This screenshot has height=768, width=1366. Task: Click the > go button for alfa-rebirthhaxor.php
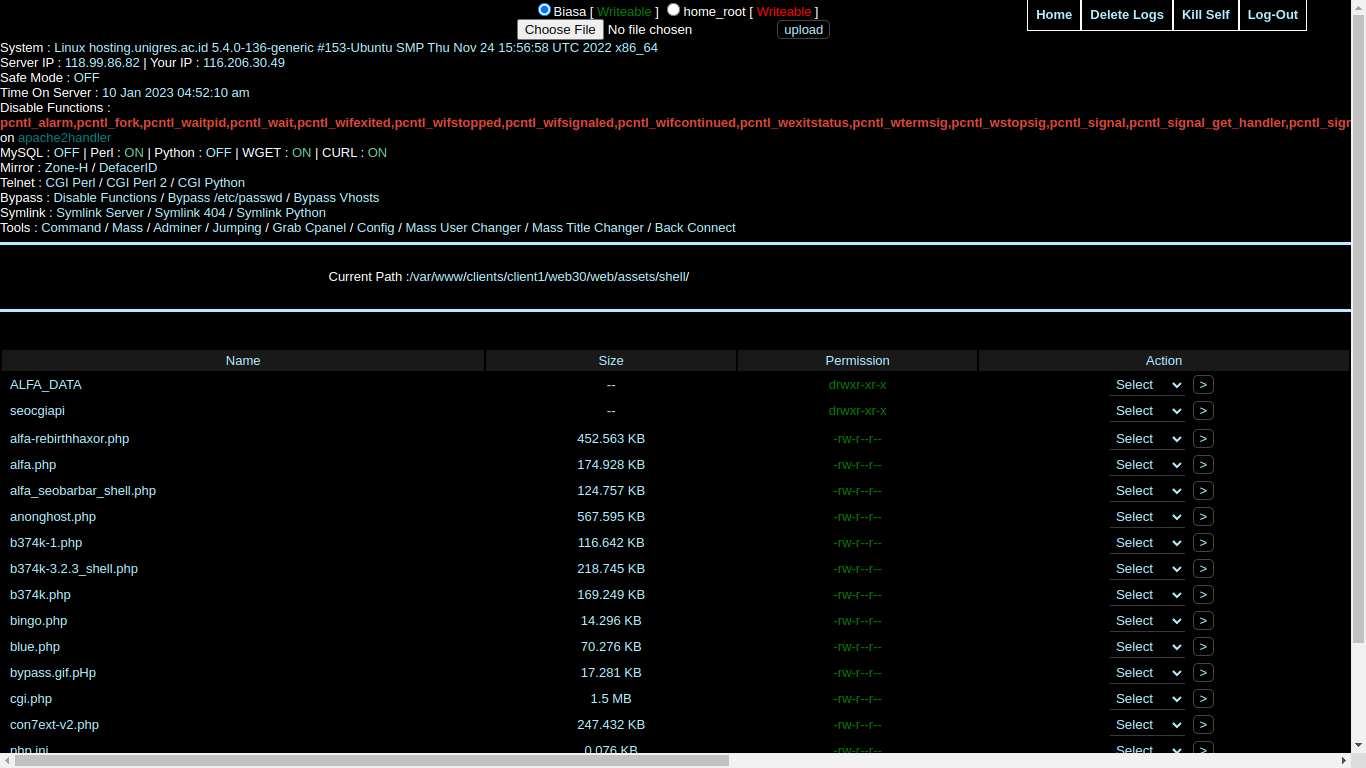(x=1203, y=439)
